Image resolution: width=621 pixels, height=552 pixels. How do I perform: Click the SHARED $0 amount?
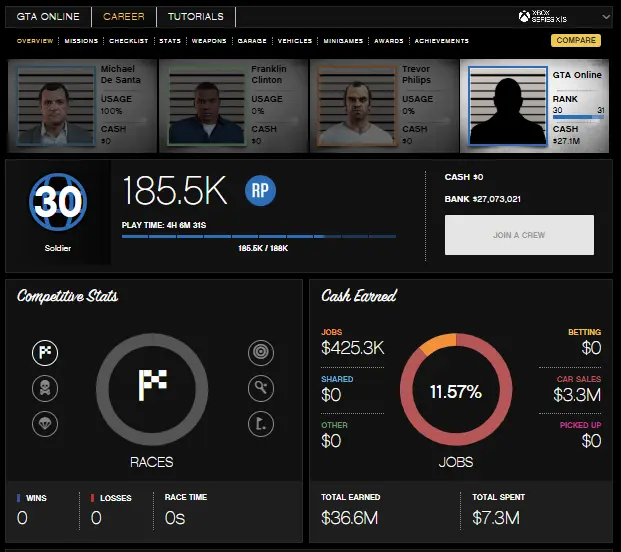pyautogui.click(x=331, y=395)
